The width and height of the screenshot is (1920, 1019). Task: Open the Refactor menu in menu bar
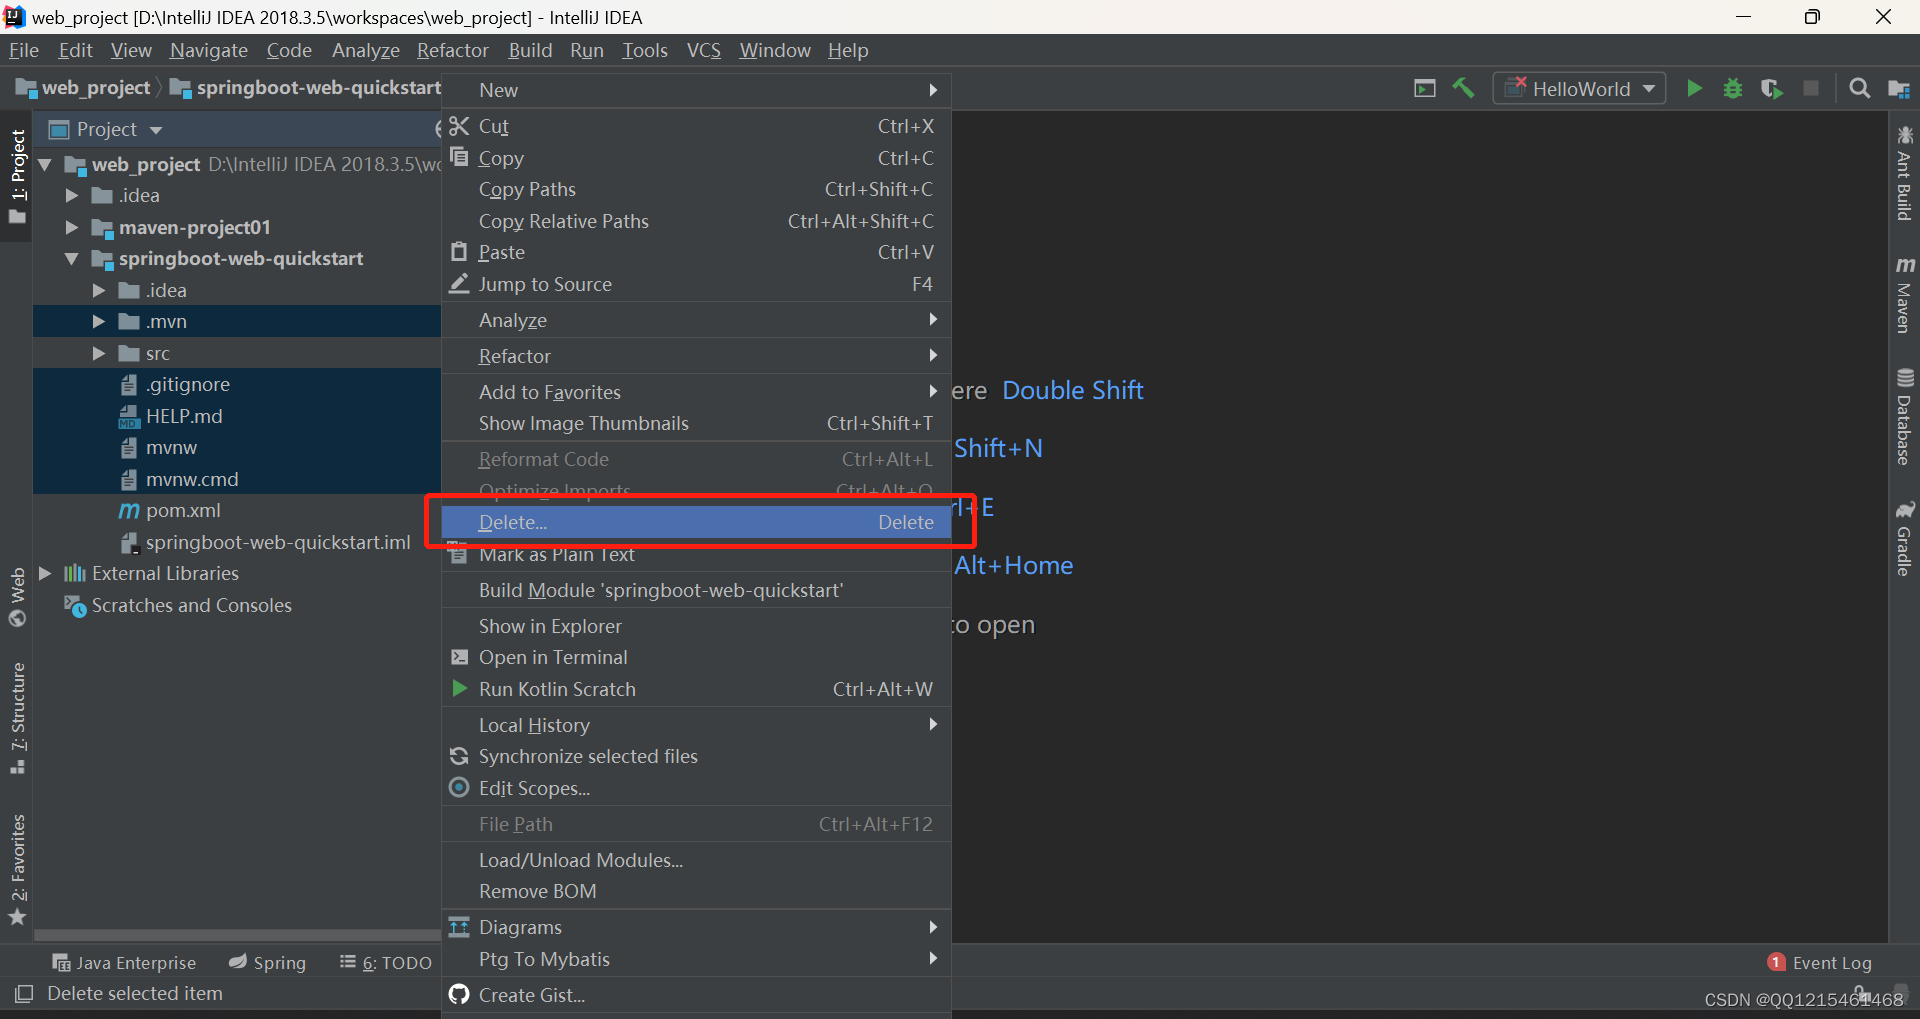452,50
